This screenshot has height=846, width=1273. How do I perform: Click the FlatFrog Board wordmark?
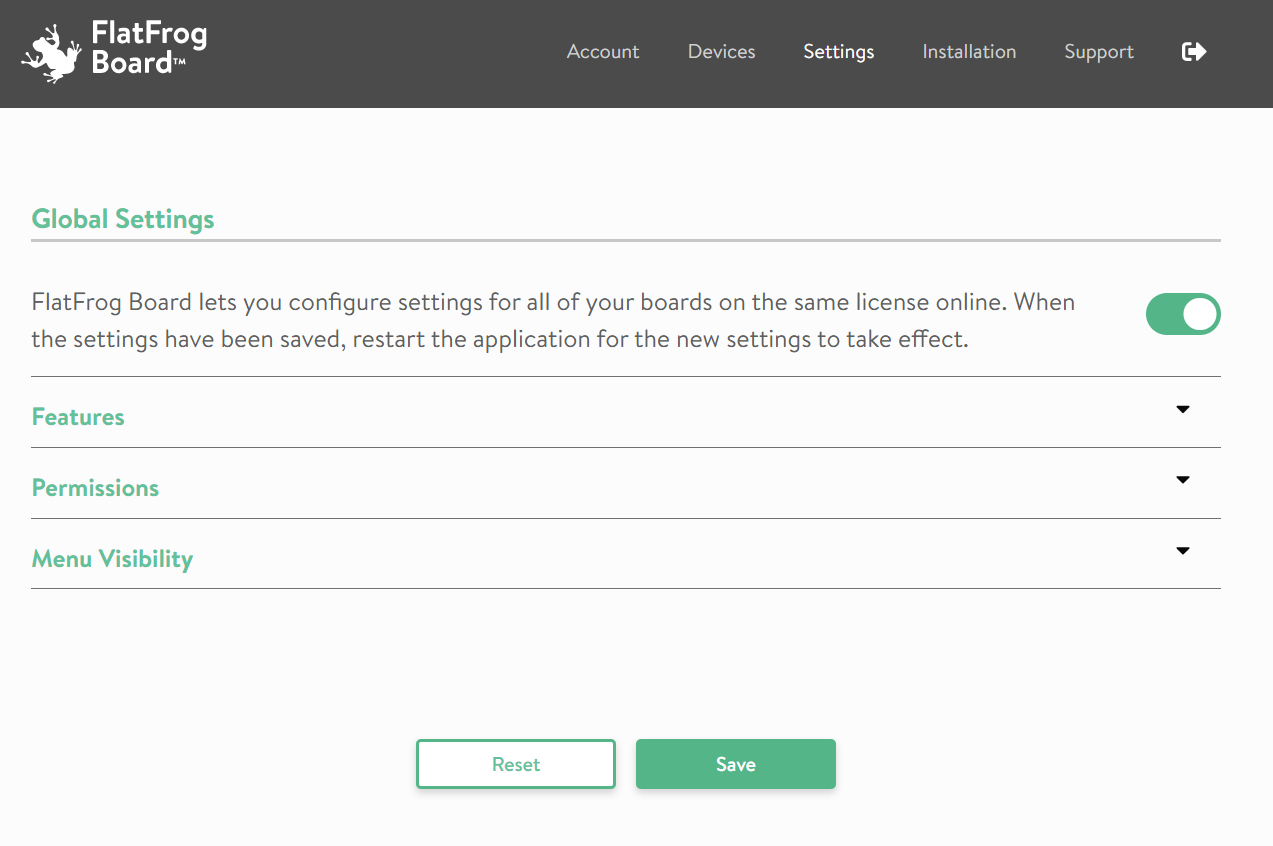148,47
